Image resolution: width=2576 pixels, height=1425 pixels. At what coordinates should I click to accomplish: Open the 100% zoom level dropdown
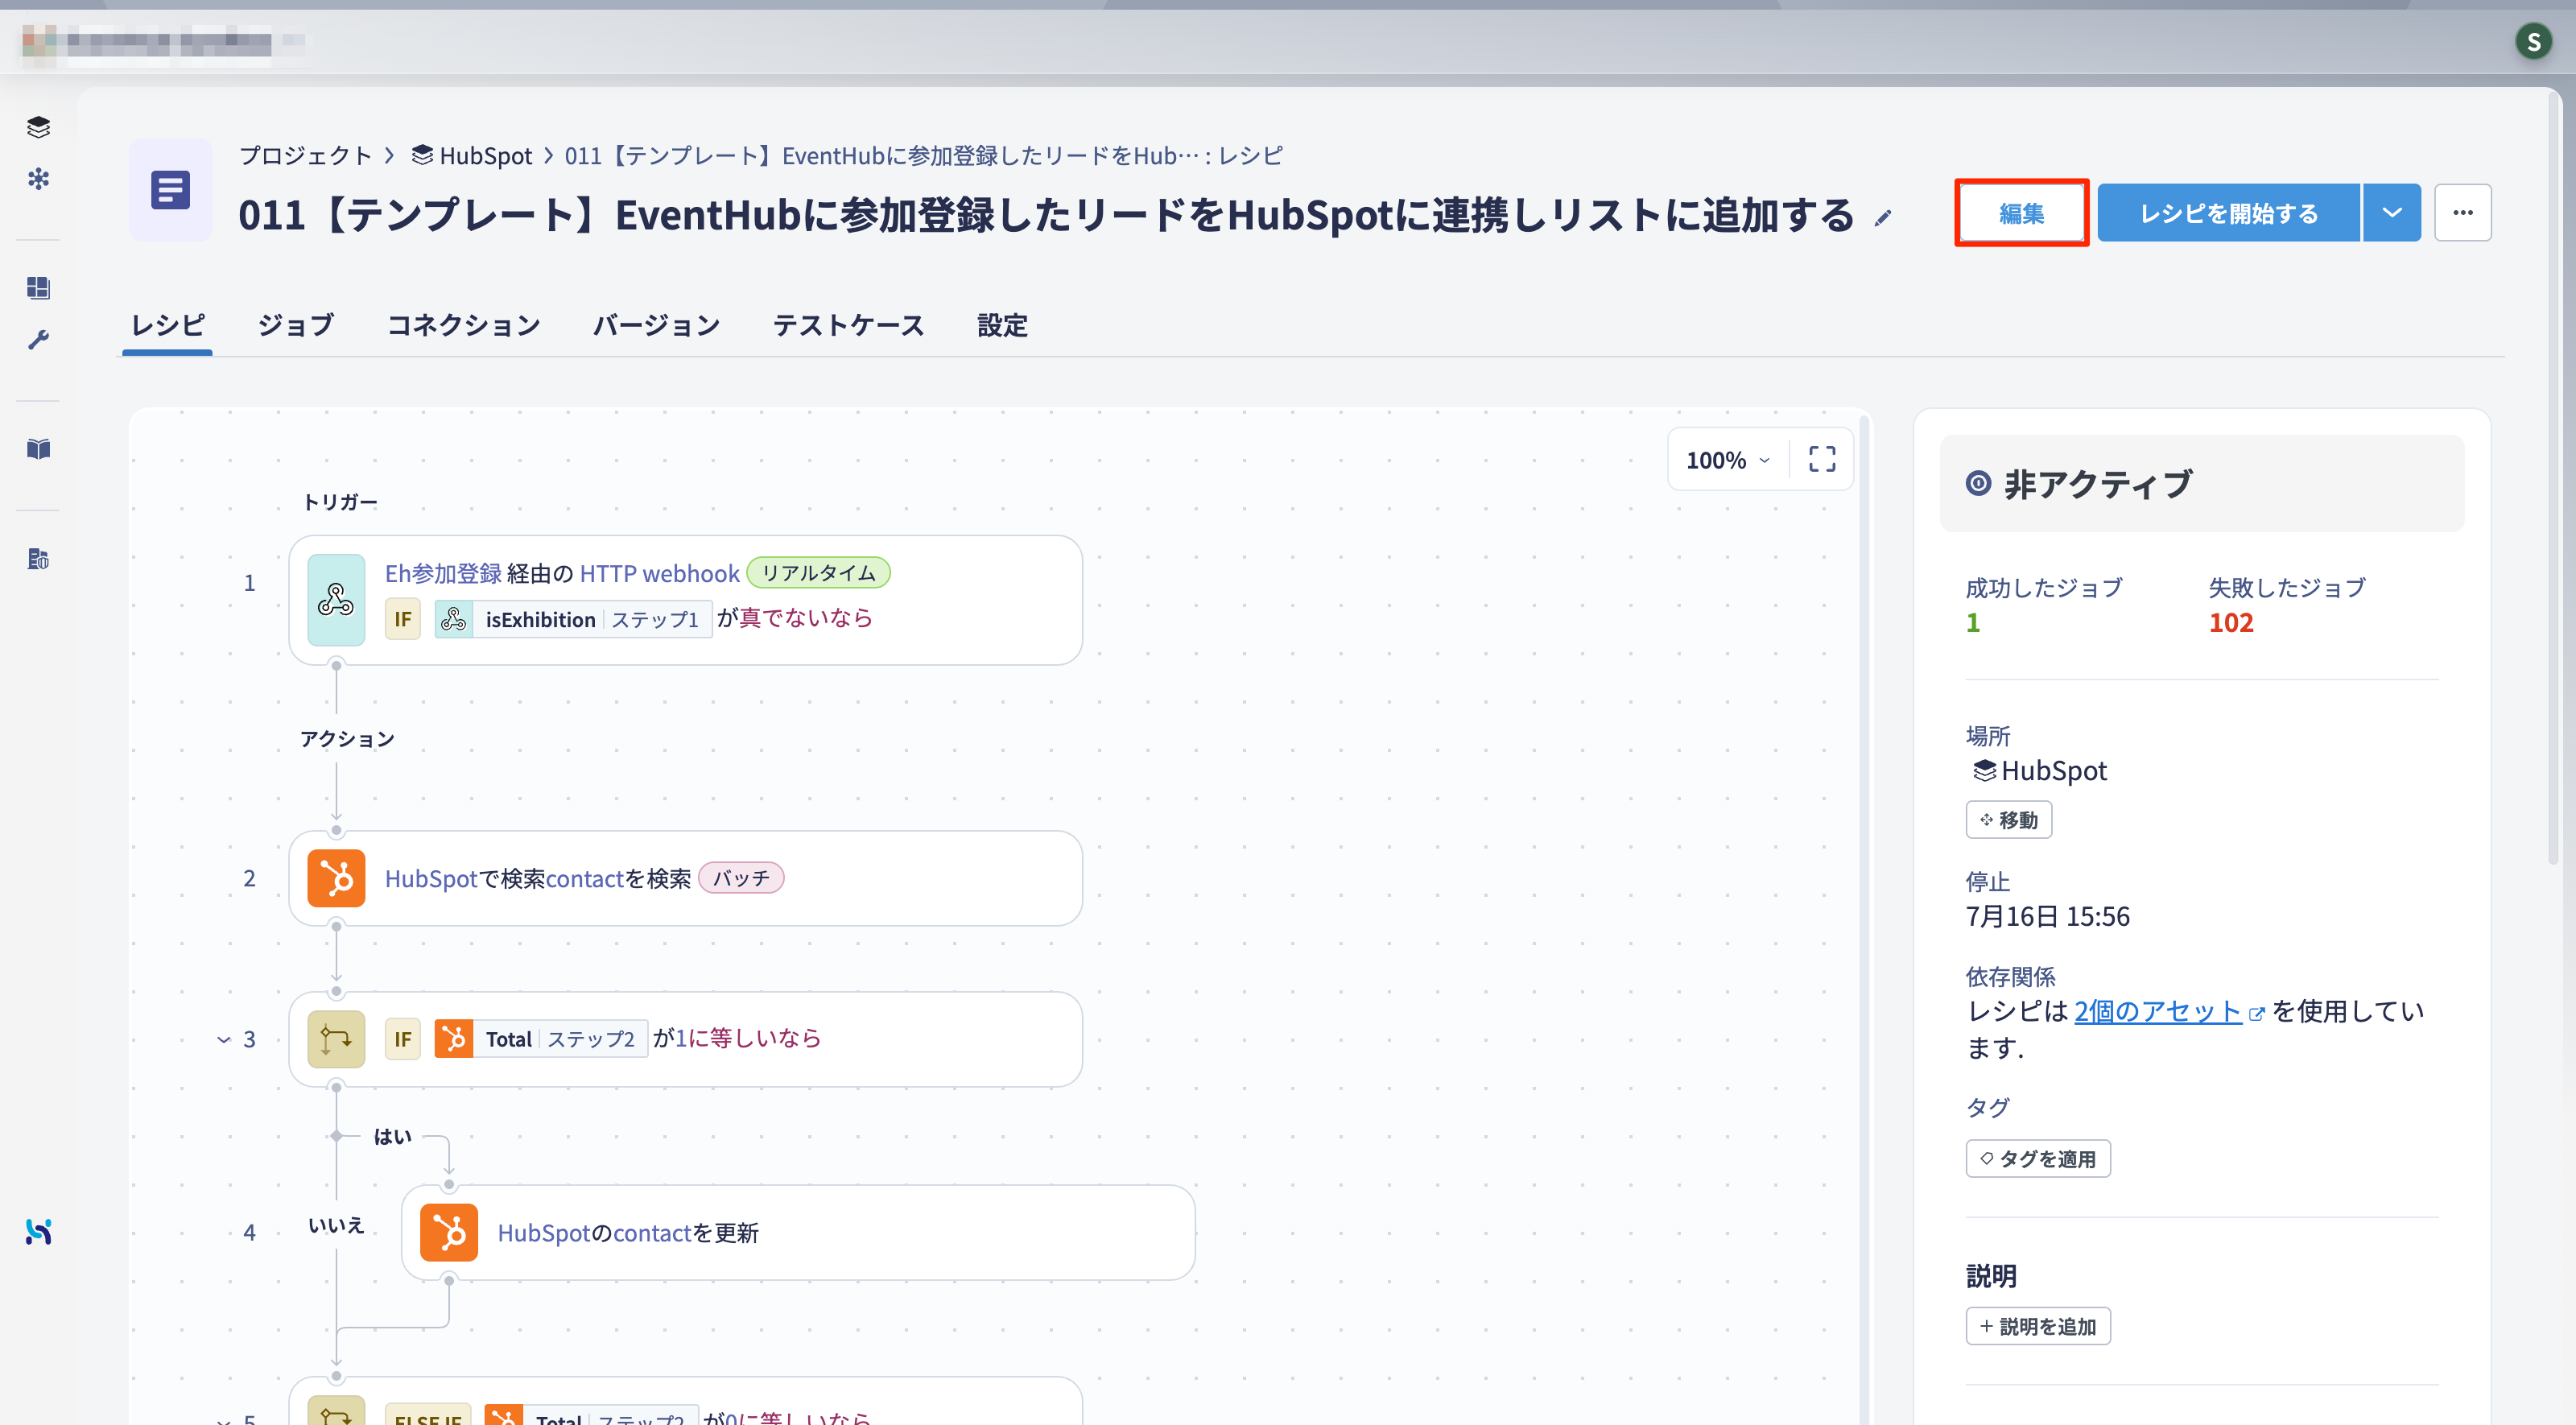click(1728, 460)
